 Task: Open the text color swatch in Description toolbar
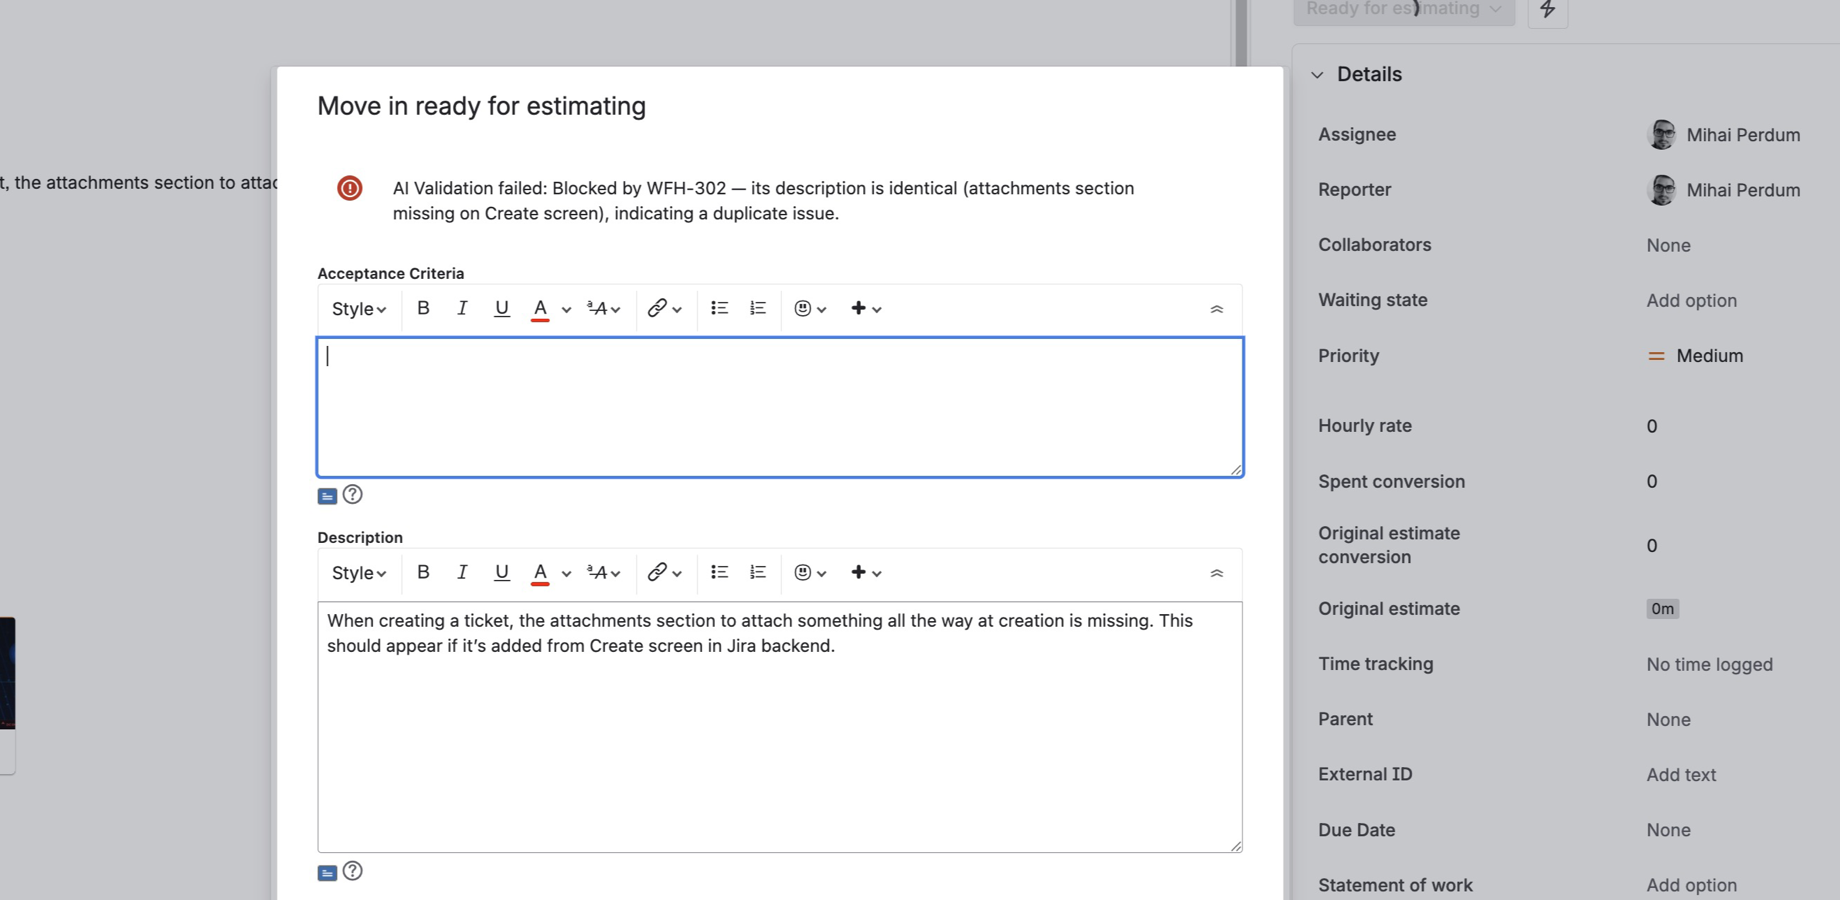(539, 572)
